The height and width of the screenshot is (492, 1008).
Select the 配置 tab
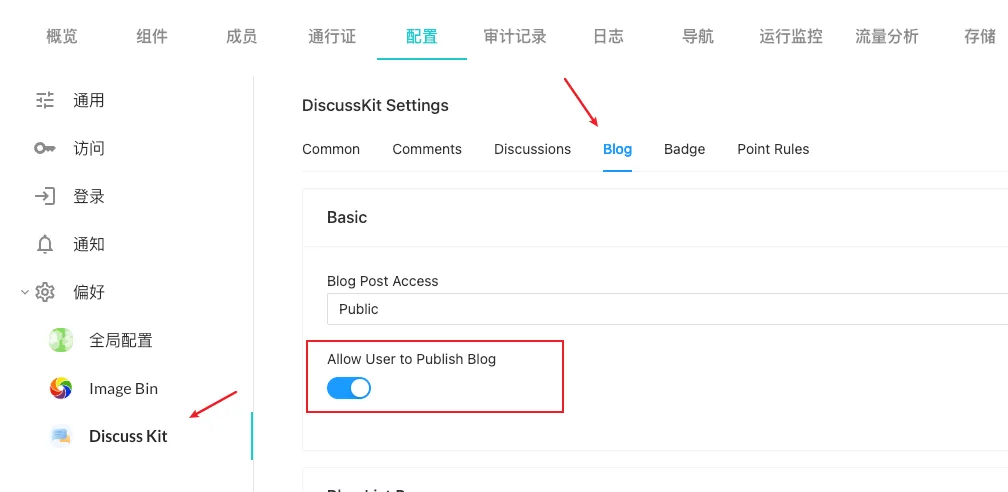[x=422, y=36]
